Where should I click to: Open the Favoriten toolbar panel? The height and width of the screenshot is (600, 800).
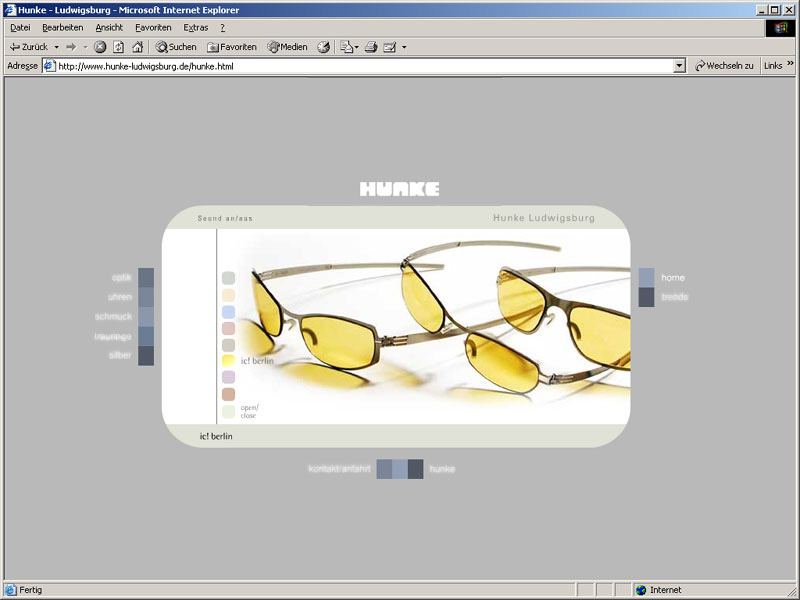point(232,47)
